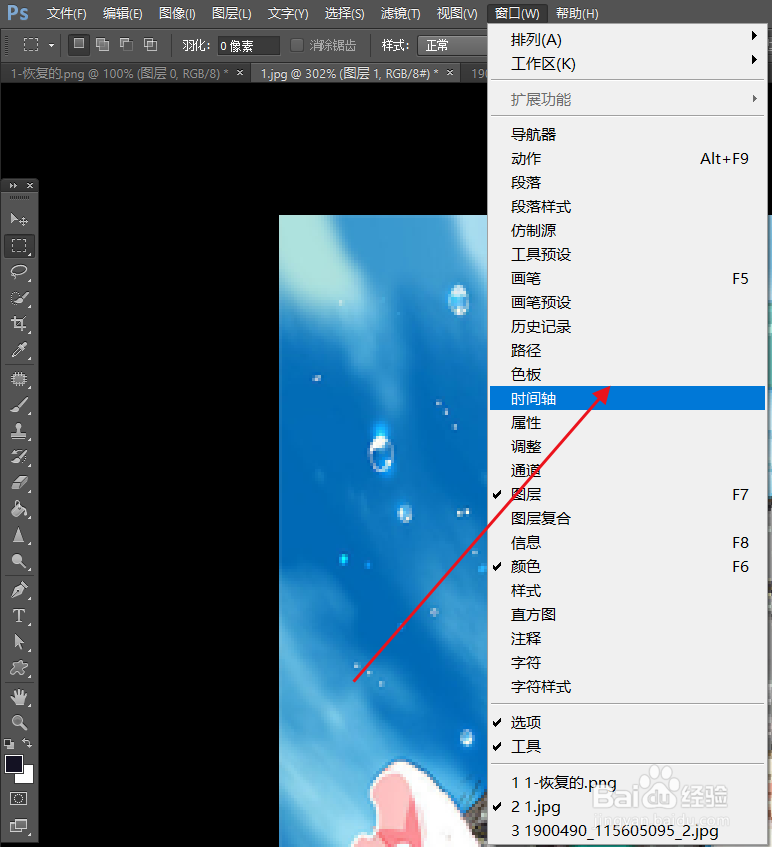
Task: Choose 动作 menu entry
Action: 627,158
